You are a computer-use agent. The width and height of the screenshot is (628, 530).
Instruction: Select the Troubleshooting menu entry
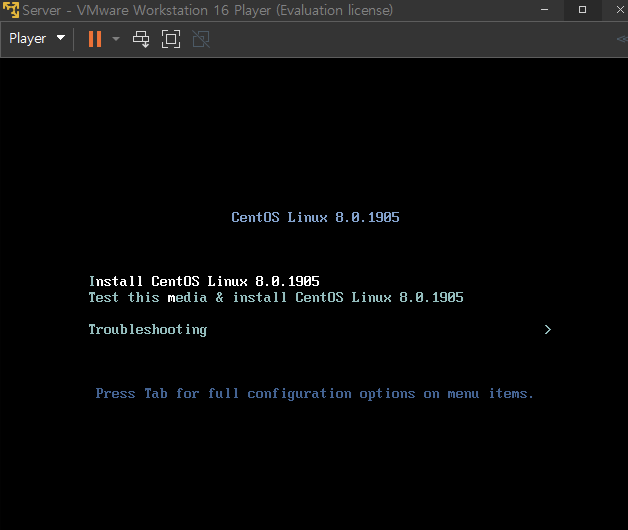point(148,330)
